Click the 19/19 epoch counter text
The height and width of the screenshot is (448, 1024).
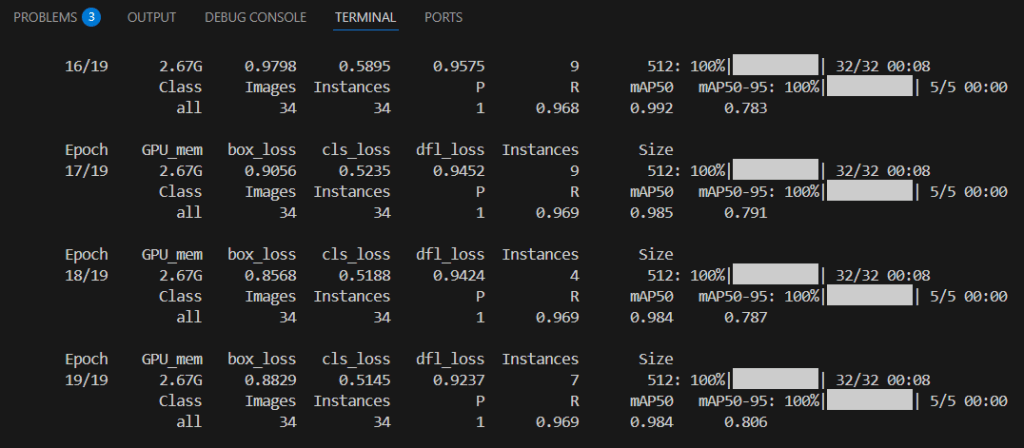pyautogui.click(x=86, y=380)
